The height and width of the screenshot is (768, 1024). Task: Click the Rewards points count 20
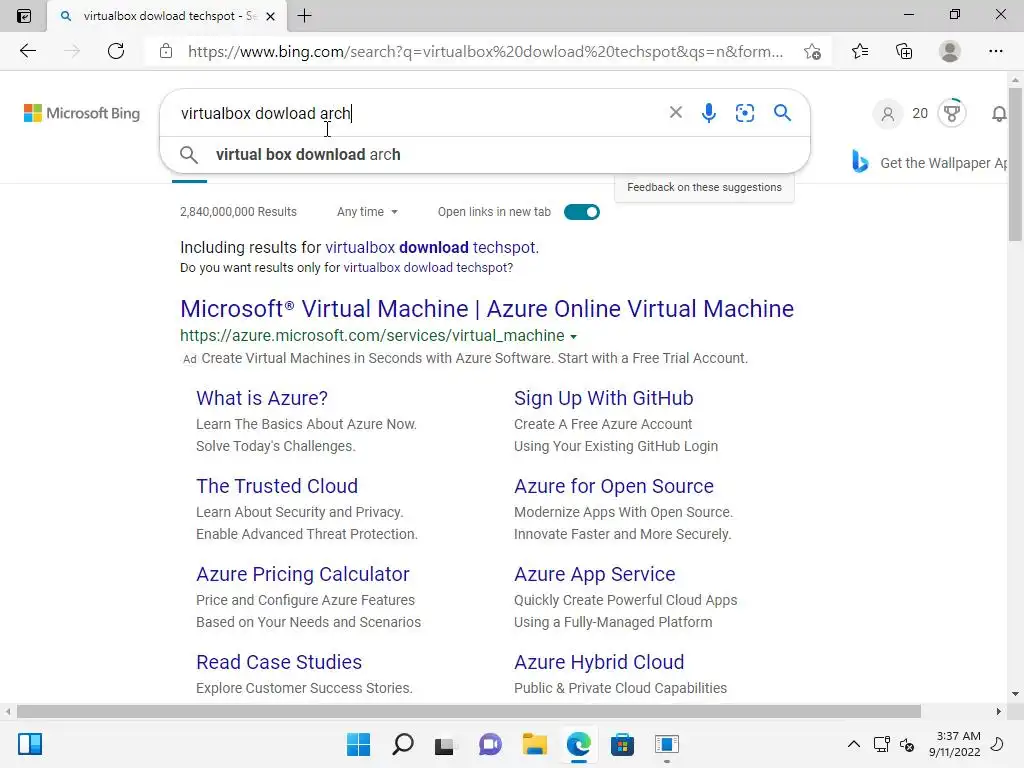pyautogui.click(x=920, y=113)
